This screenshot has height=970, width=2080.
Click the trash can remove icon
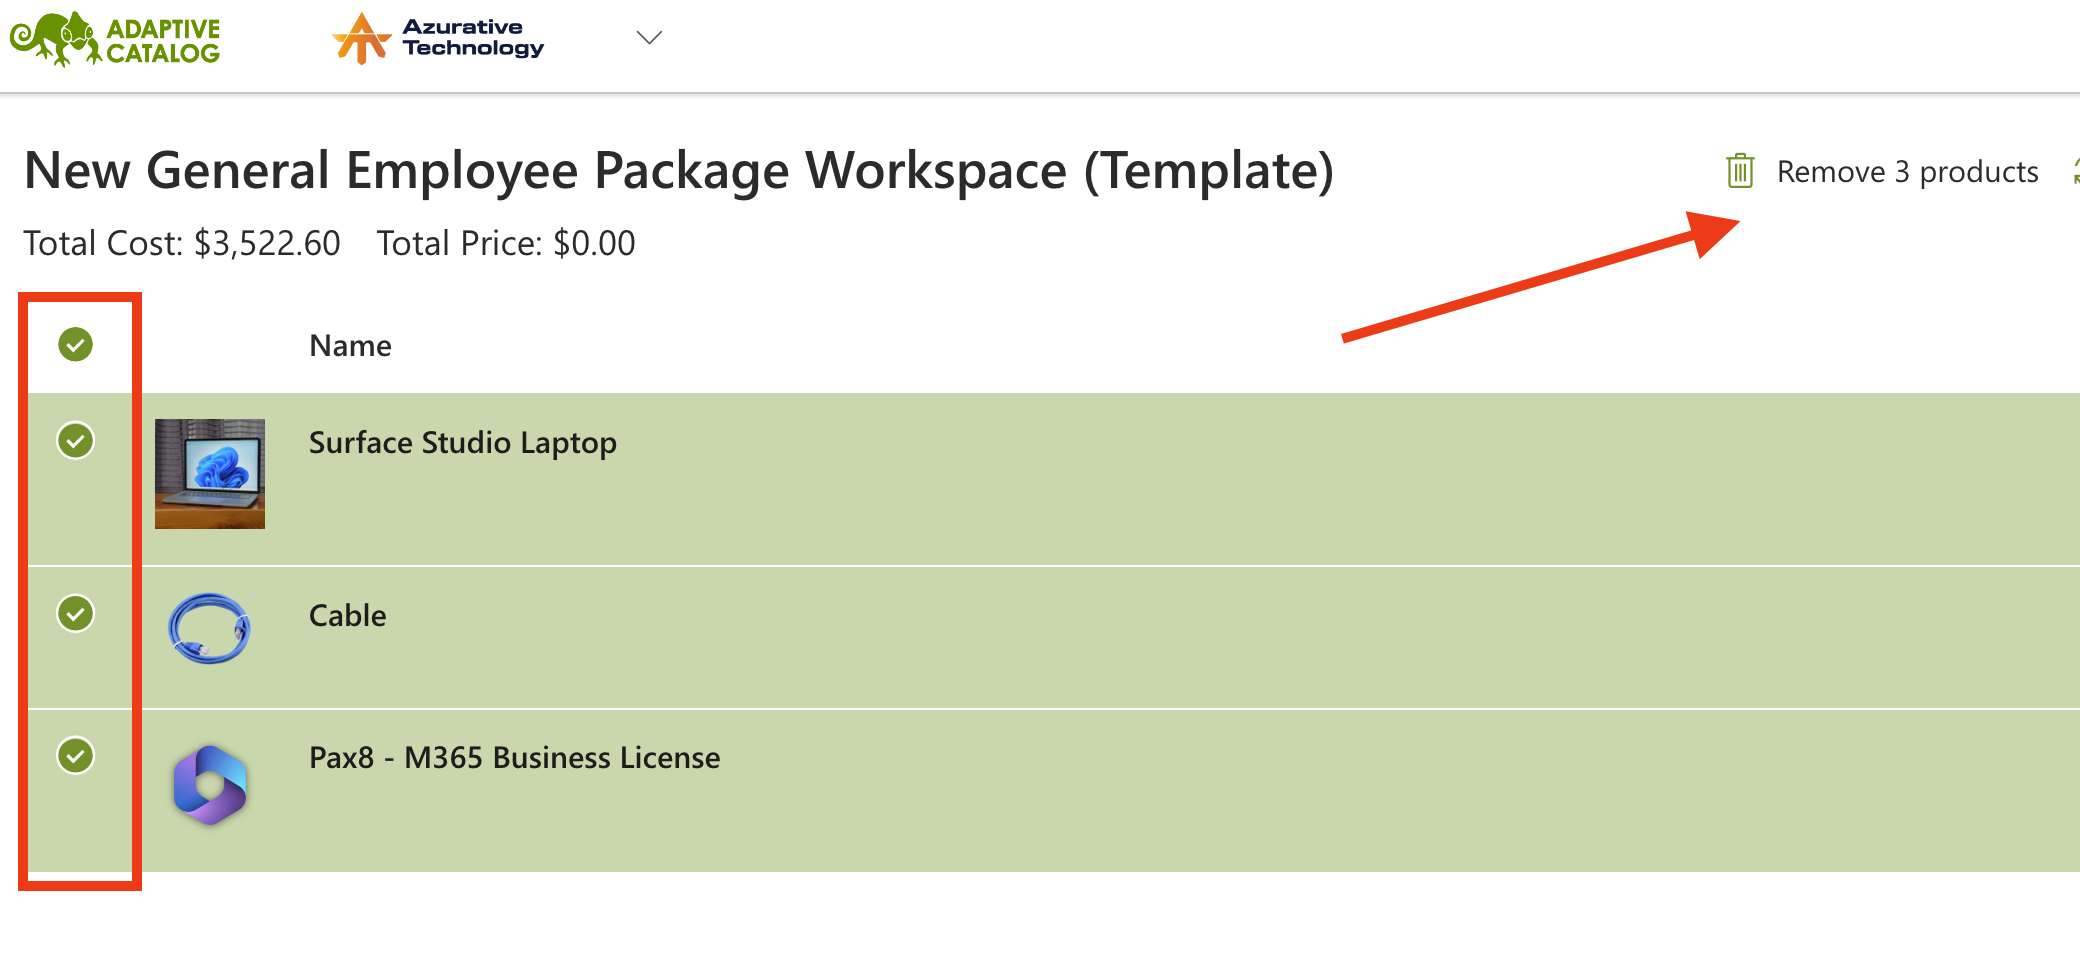tap(1740, 171)
